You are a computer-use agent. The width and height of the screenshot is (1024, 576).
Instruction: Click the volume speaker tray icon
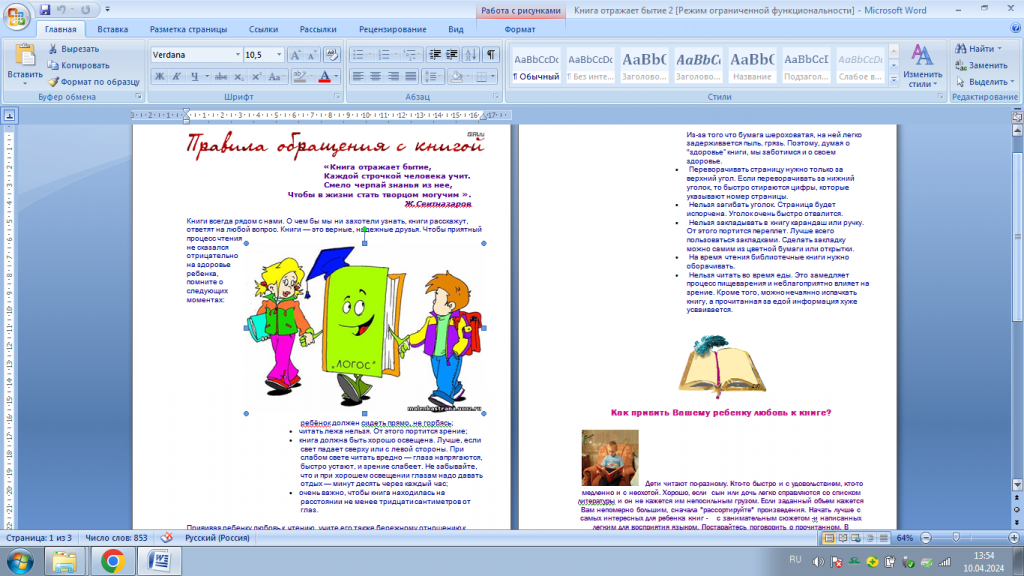818,562
